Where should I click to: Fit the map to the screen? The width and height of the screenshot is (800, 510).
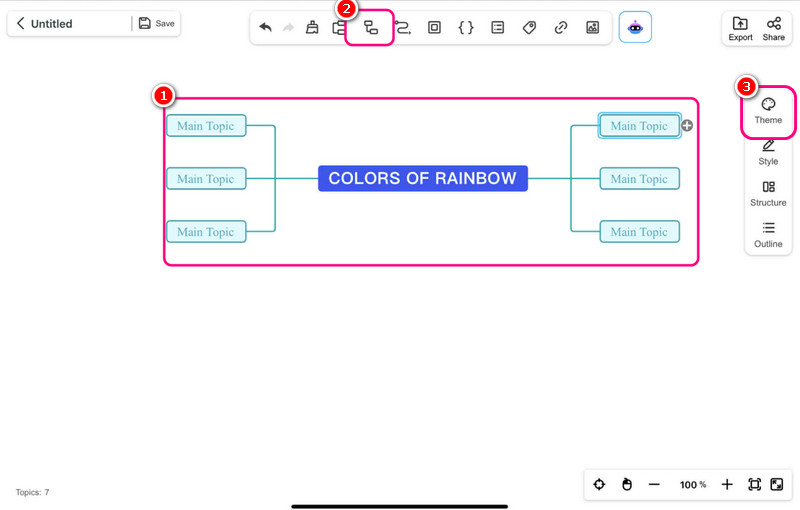(754, 484)
